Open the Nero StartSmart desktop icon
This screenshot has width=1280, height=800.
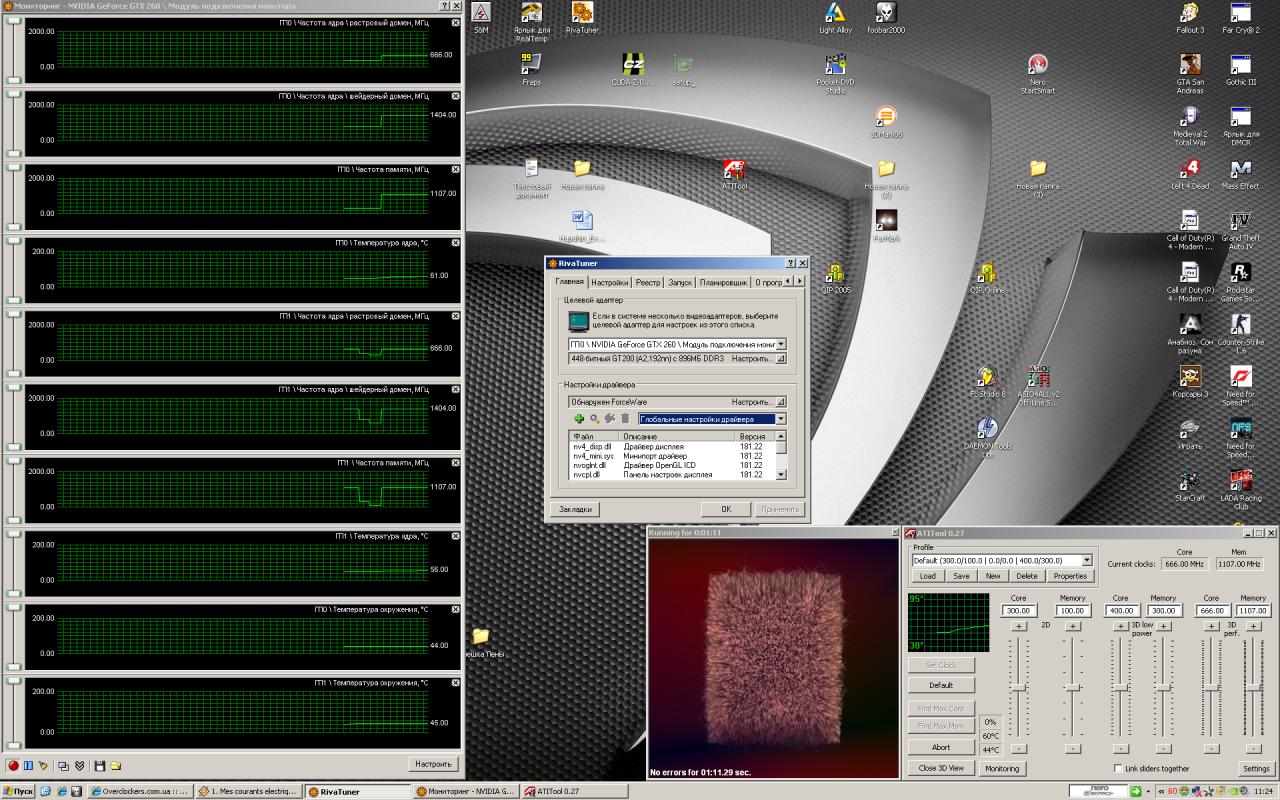[x=1037, y=74]
